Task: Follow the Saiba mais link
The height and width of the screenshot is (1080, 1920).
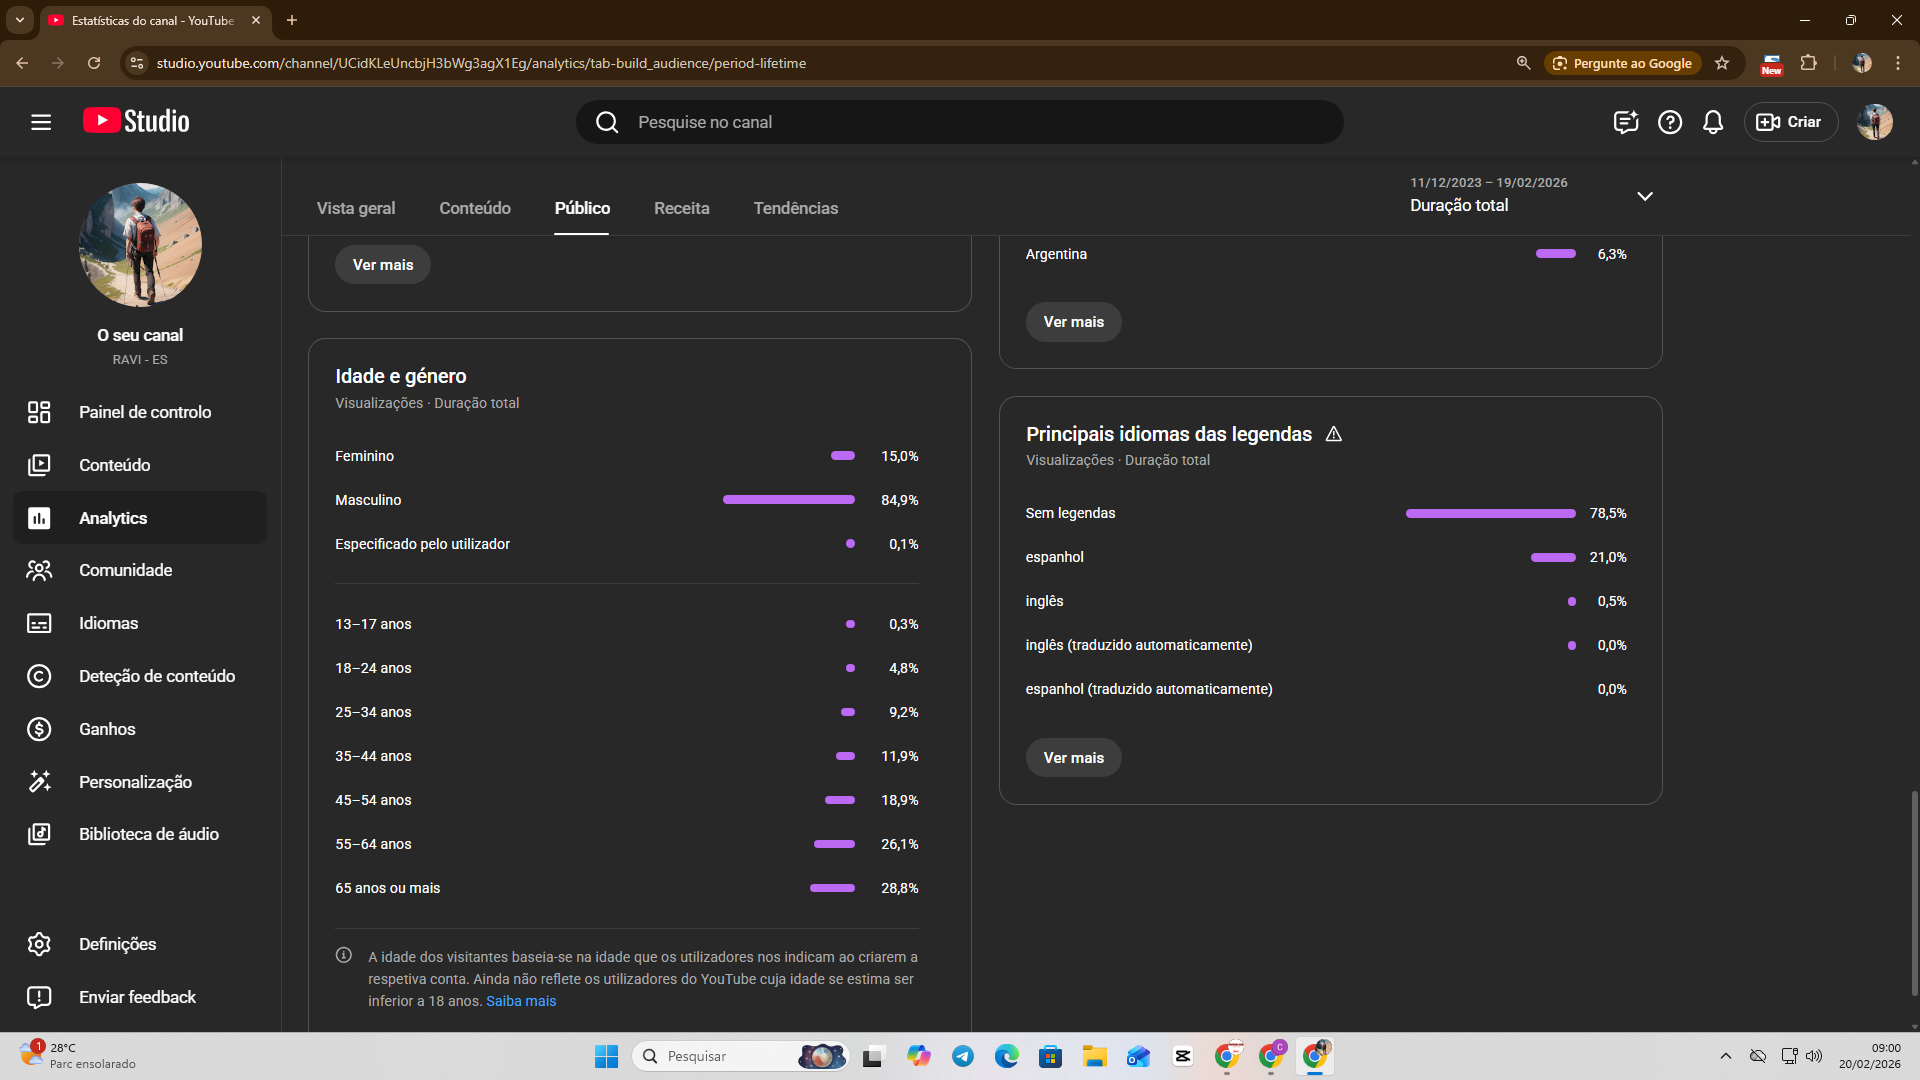Action: tap(521, 1001)
